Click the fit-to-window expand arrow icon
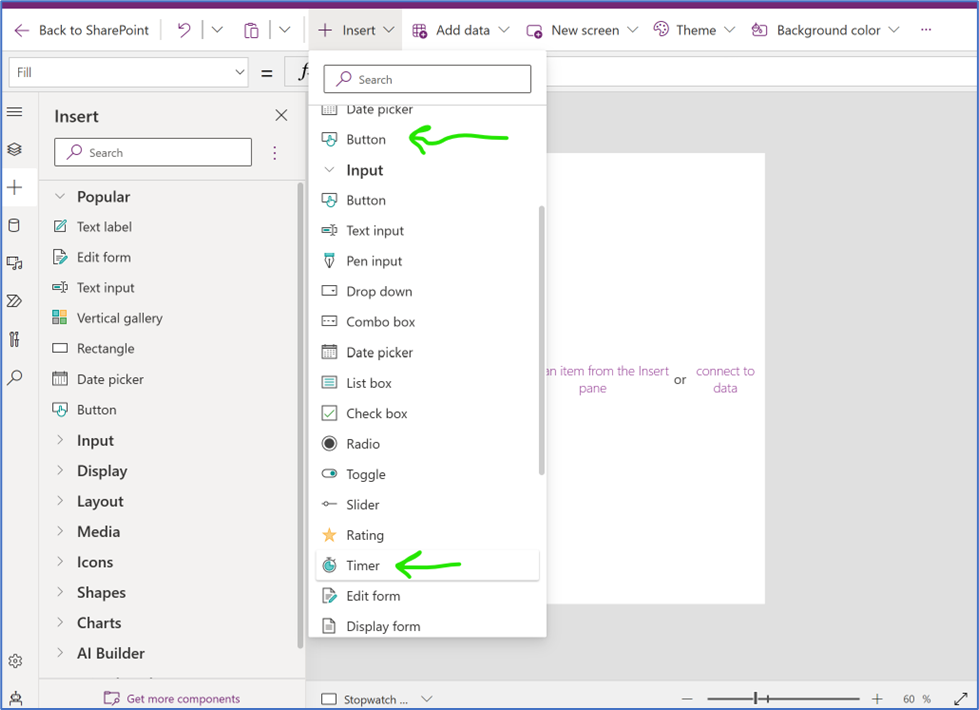Viewport: 979px width, 710px height. (x=961, y=699)
